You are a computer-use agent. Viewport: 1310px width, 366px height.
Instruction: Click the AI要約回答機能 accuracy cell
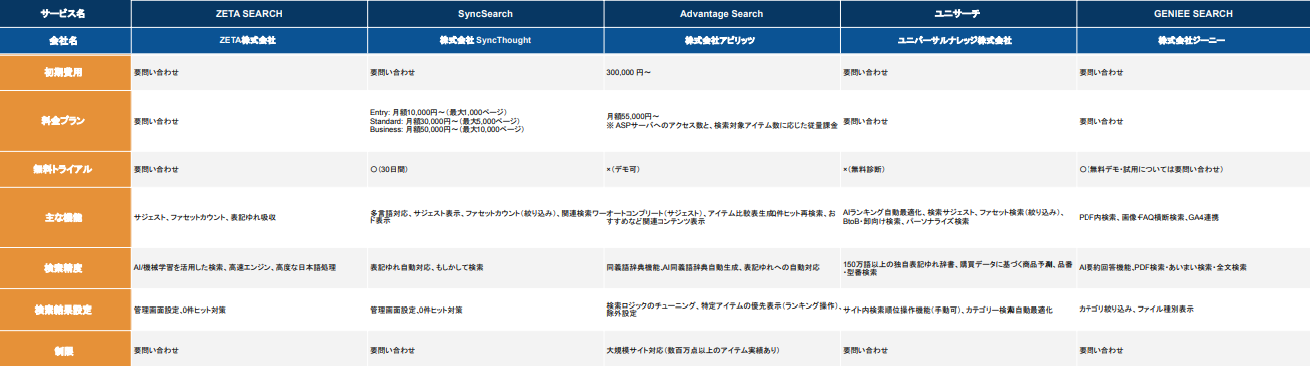tap(1193, 268)
